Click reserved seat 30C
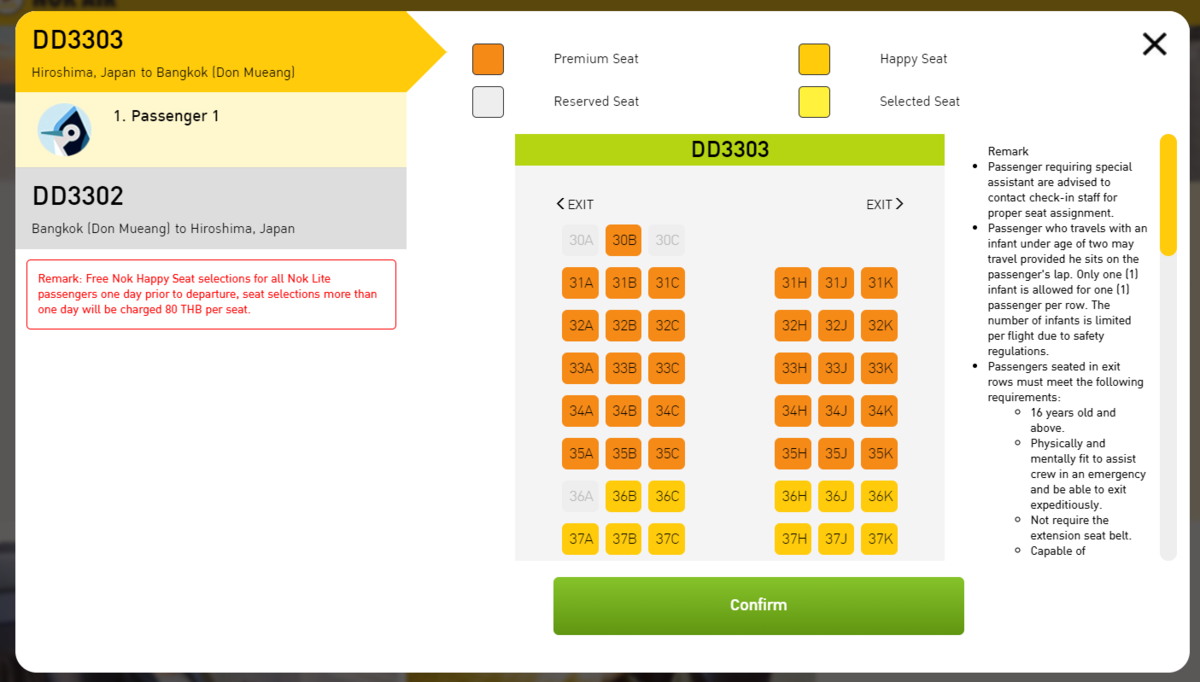Image resolution: width=1200 pixels, height=682 pixels. [x=667, y=240]
